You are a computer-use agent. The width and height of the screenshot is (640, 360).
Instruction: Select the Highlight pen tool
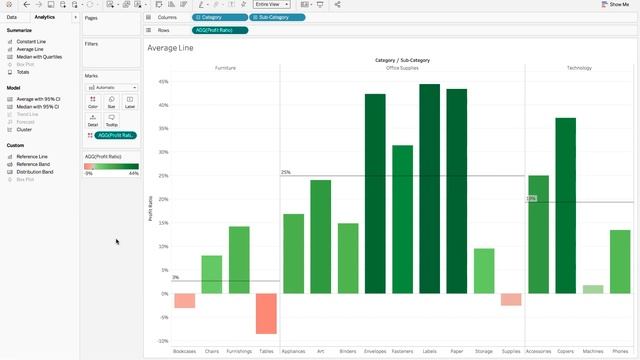click(201, 4)
